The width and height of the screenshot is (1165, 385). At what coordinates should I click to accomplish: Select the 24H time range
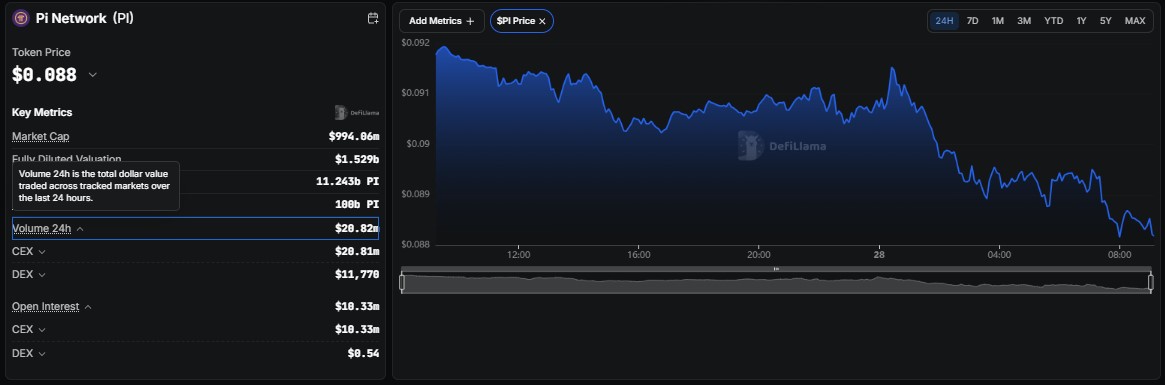tap(944, 21)
